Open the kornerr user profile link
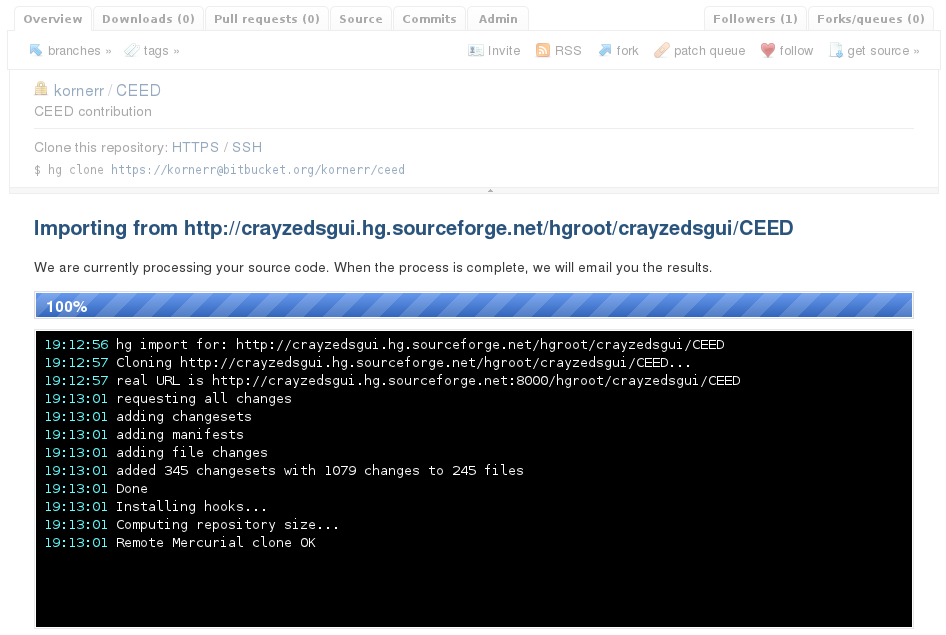The width and height of the screenshot is (946, 635). click(x=79, y=90)
